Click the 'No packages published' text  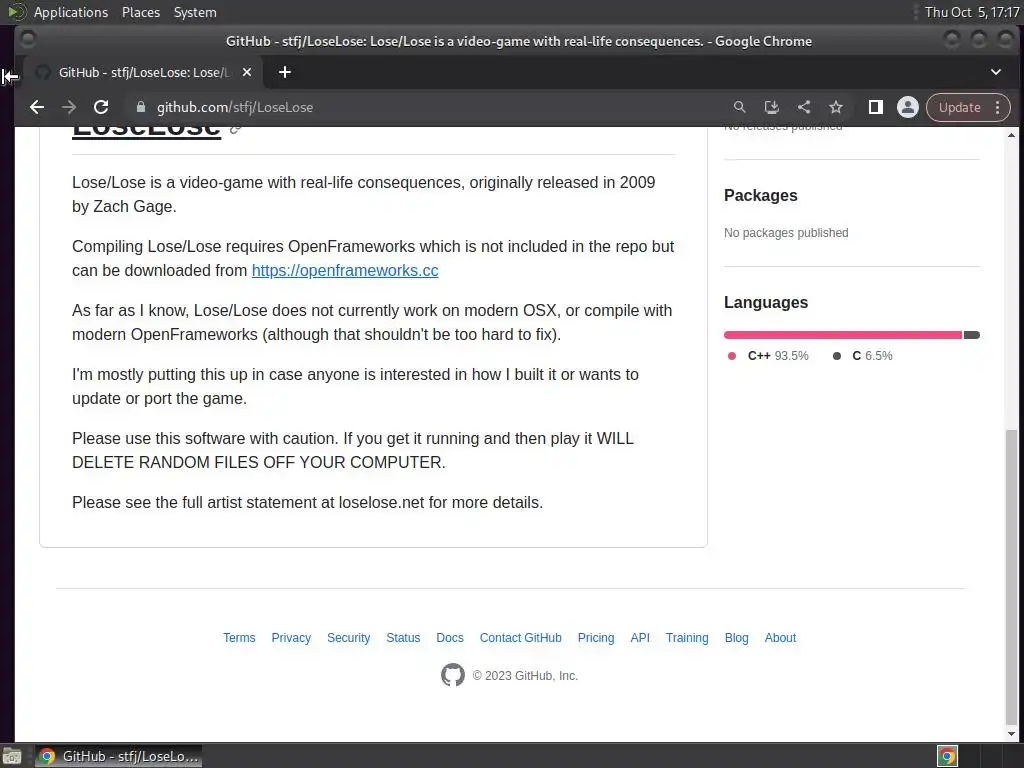[x=786, y=232]
